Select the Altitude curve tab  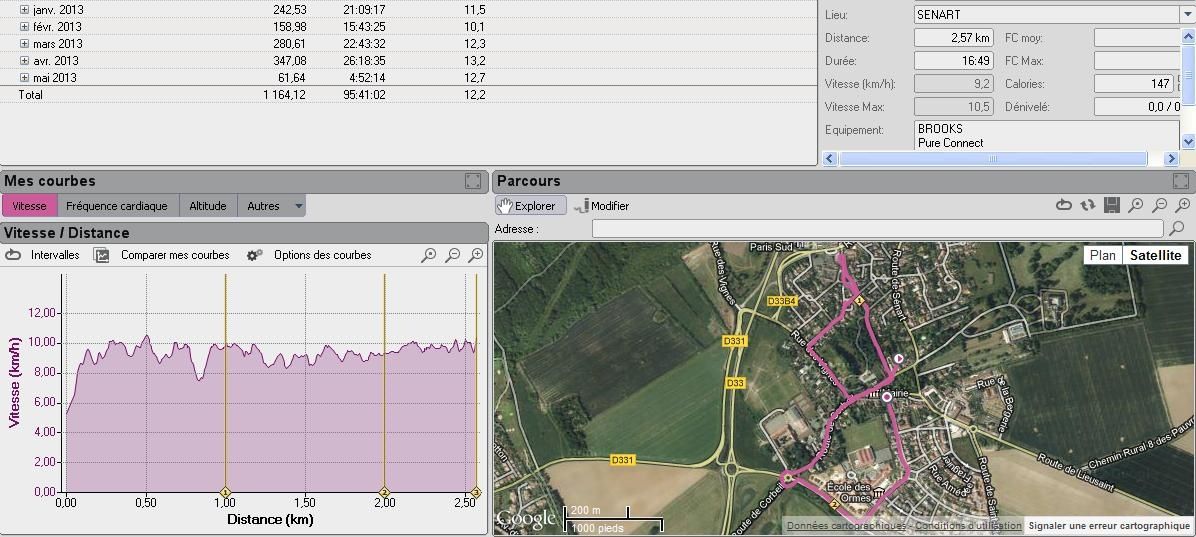click(x=207, y=206)
